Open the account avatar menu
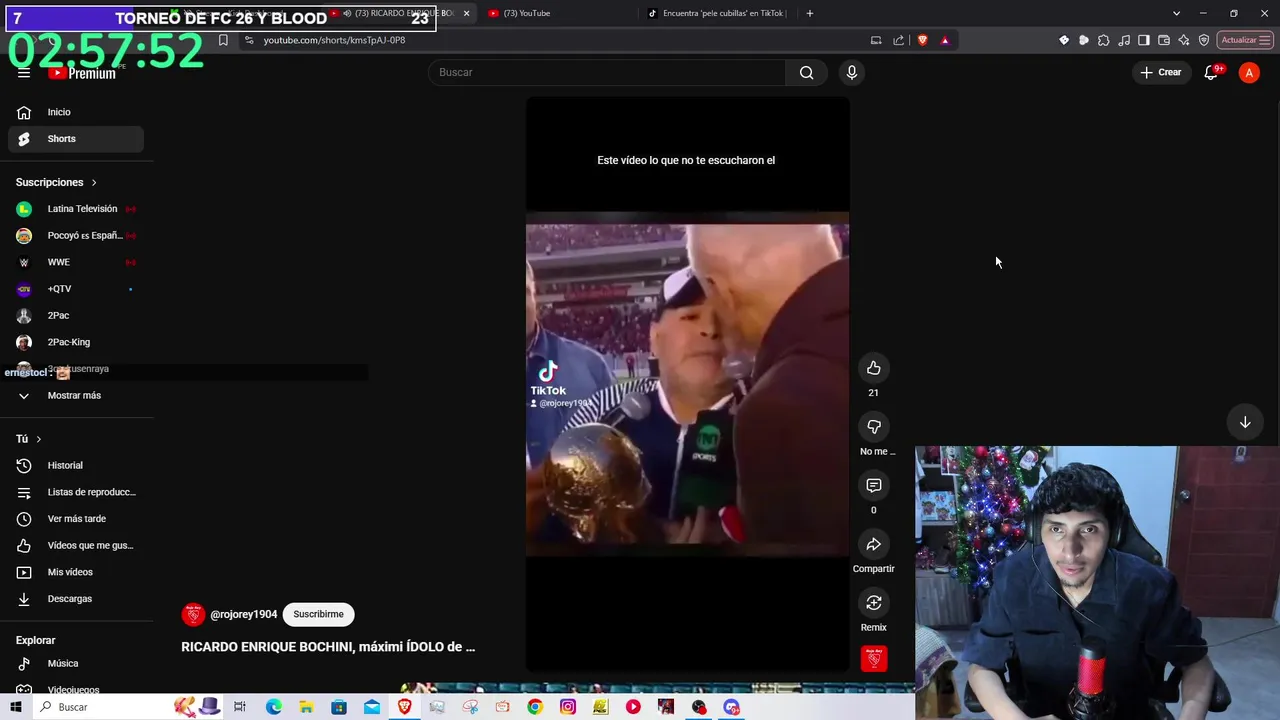Screen dimensions: 1280x720 pos(1249,72)
